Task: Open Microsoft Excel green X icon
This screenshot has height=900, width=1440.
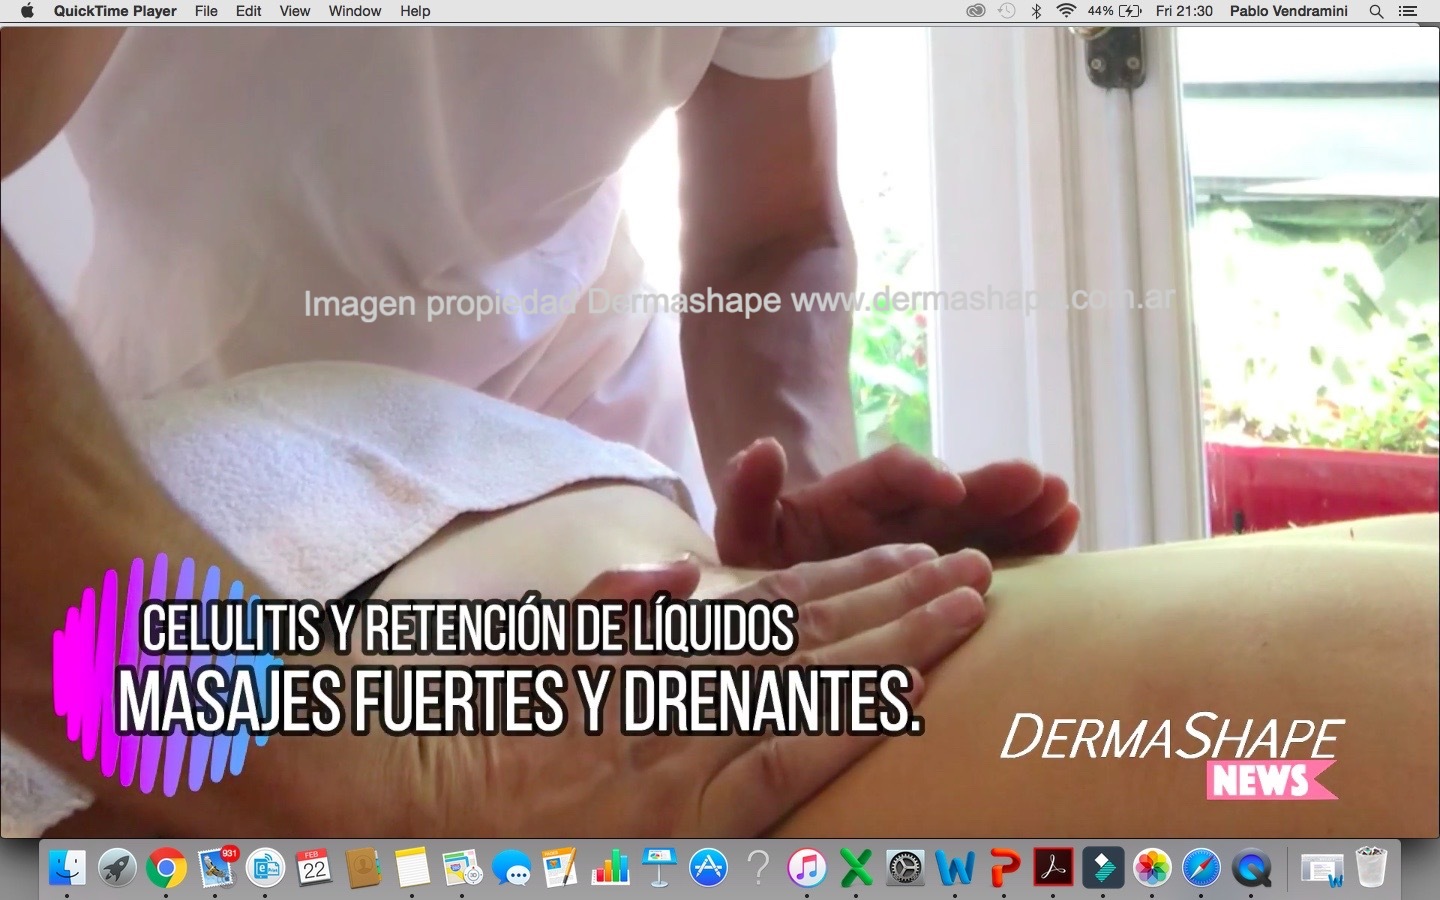Action: 856,868
